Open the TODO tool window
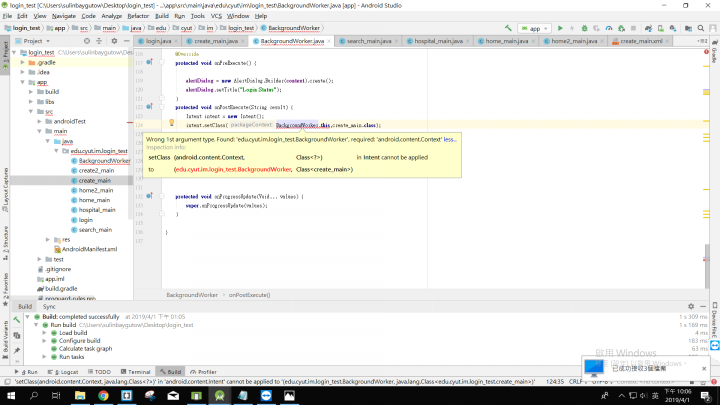The image size is (720, 405). (x=99, y=371)
